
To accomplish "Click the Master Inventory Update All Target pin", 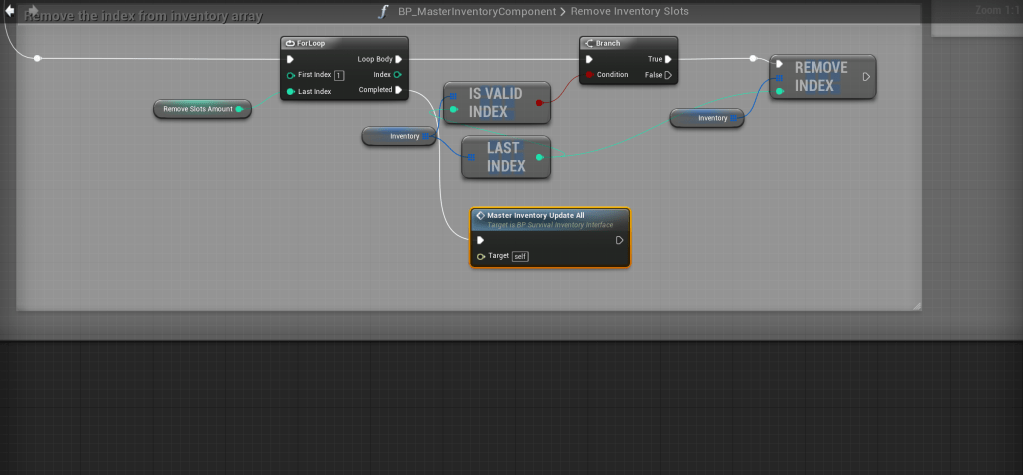I will pyautogui.click(x=481, y=256).
